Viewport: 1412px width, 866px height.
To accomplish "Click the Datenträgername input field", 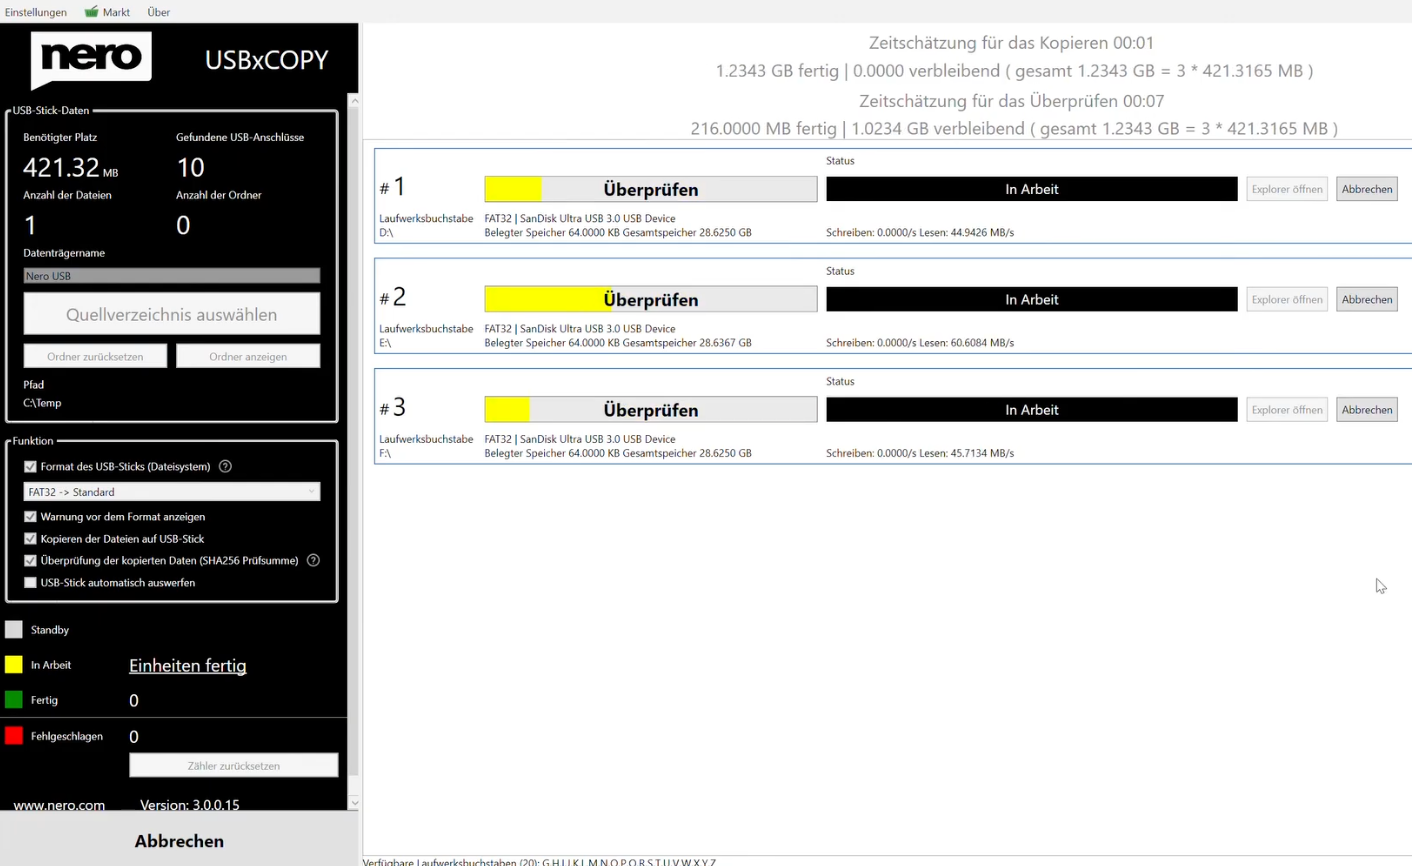I will coord(171,276).
